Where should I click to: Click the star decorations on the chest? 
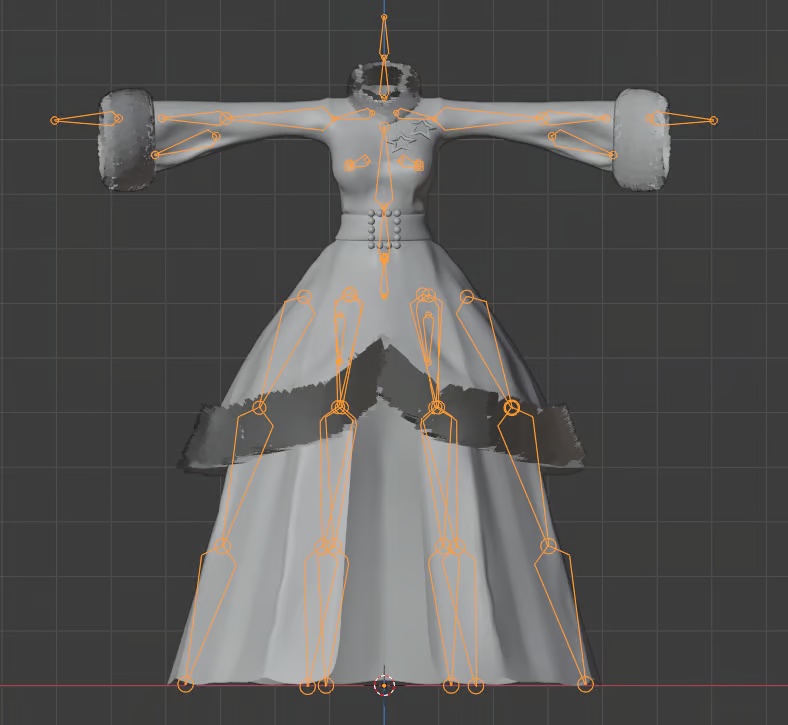click(x=413, y=135)
